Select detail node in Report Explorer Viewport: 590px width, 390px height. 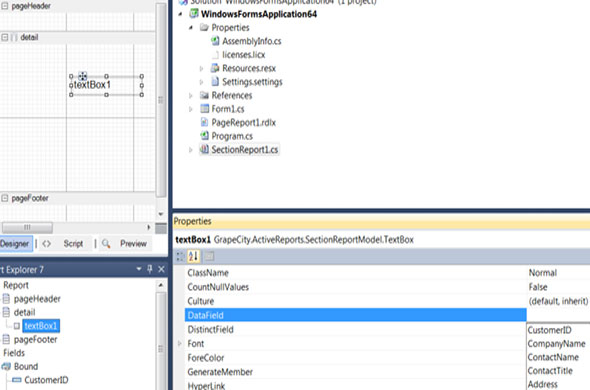24,312
